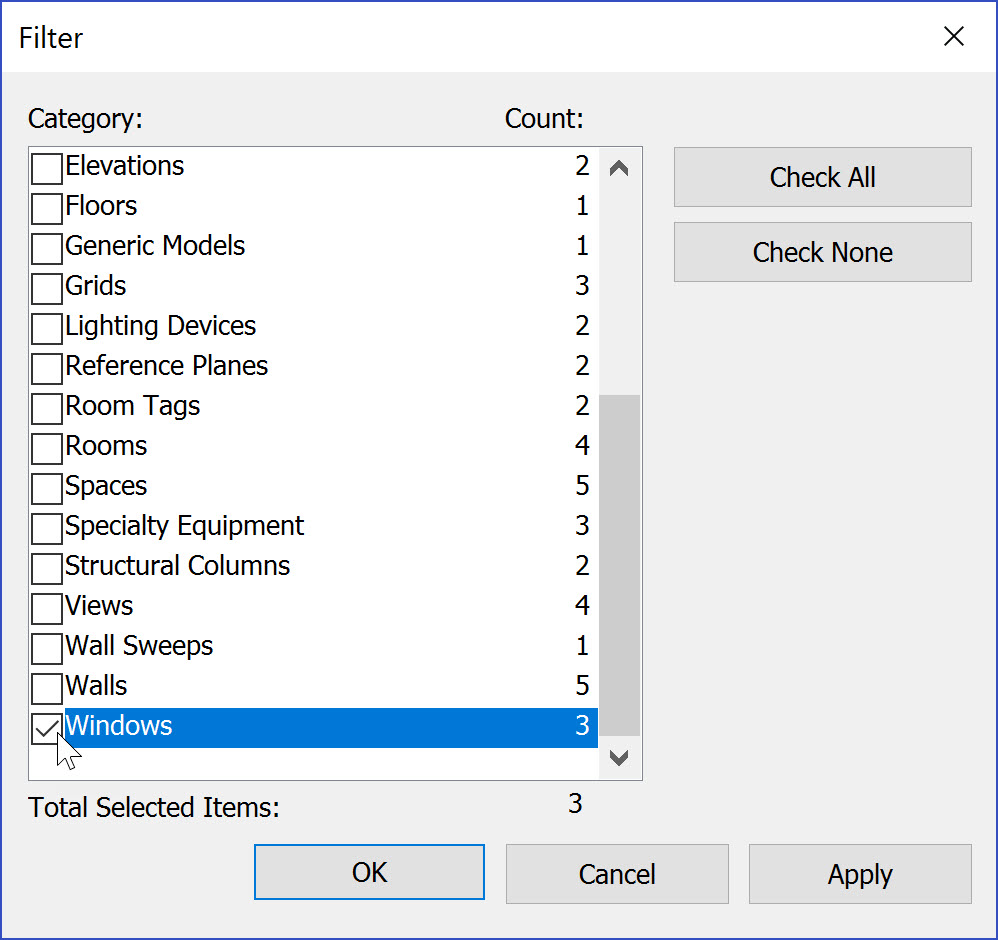Enable the Grids checkbox

(x=45, y=288)
